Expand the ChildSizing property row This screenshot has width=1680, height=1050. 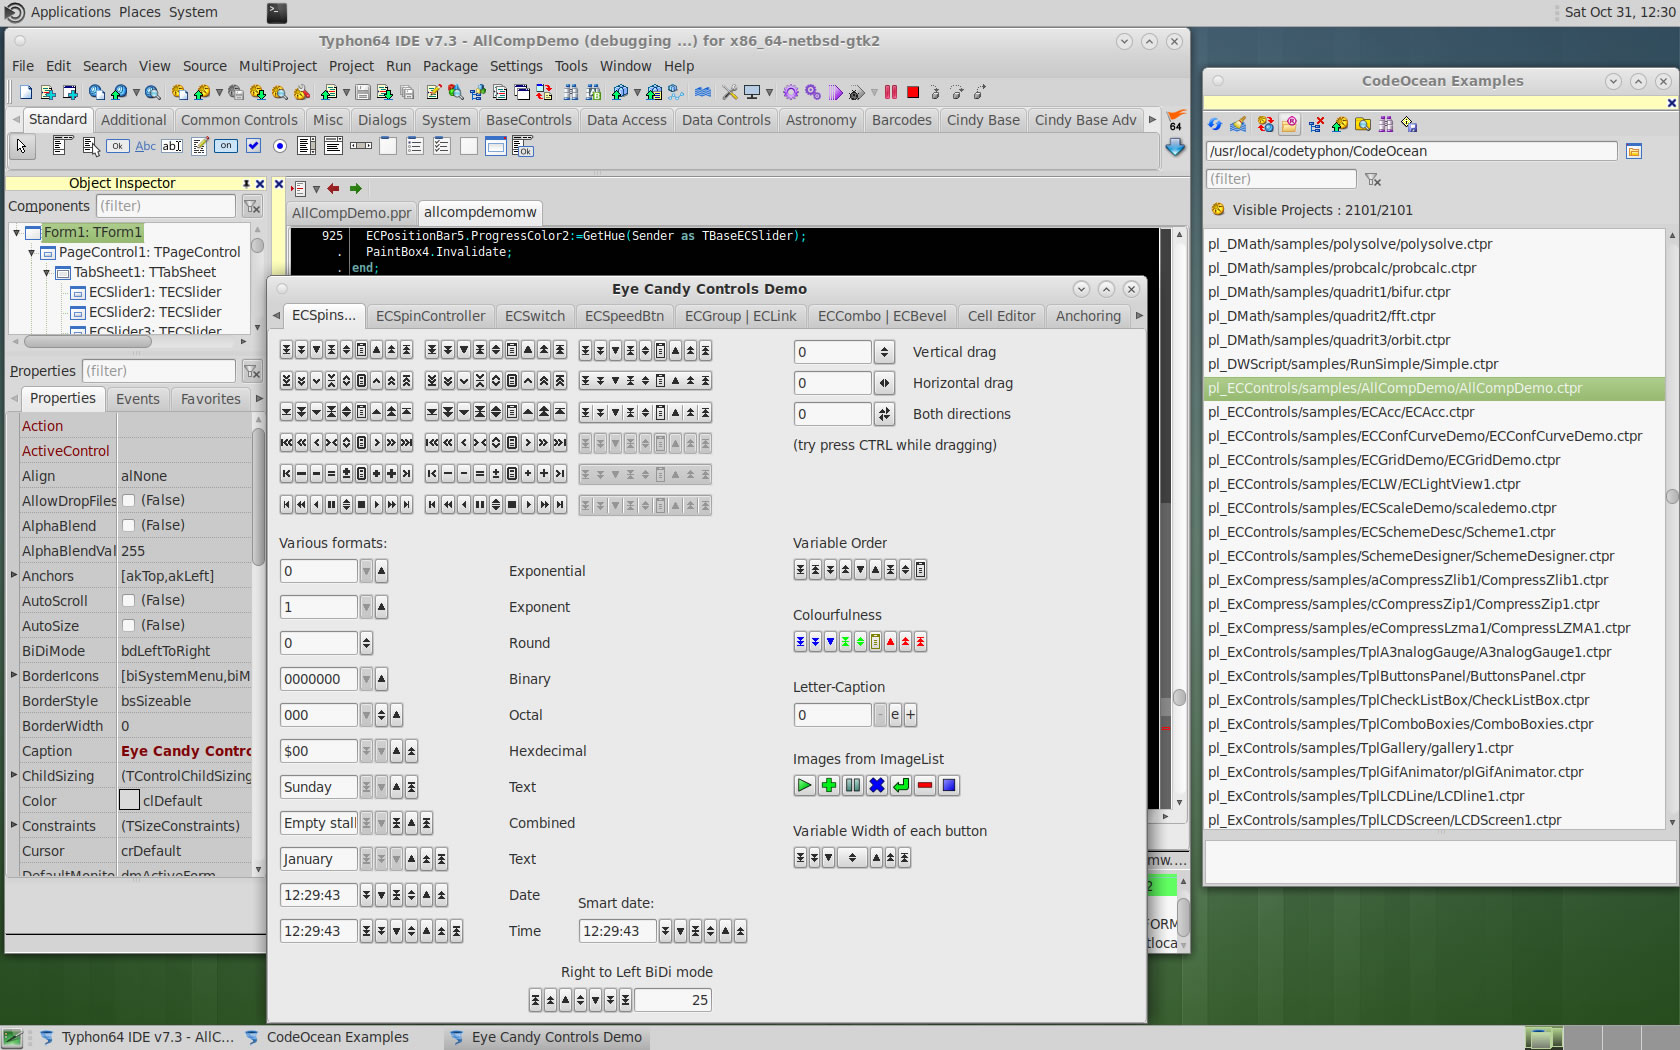point(14,775)
